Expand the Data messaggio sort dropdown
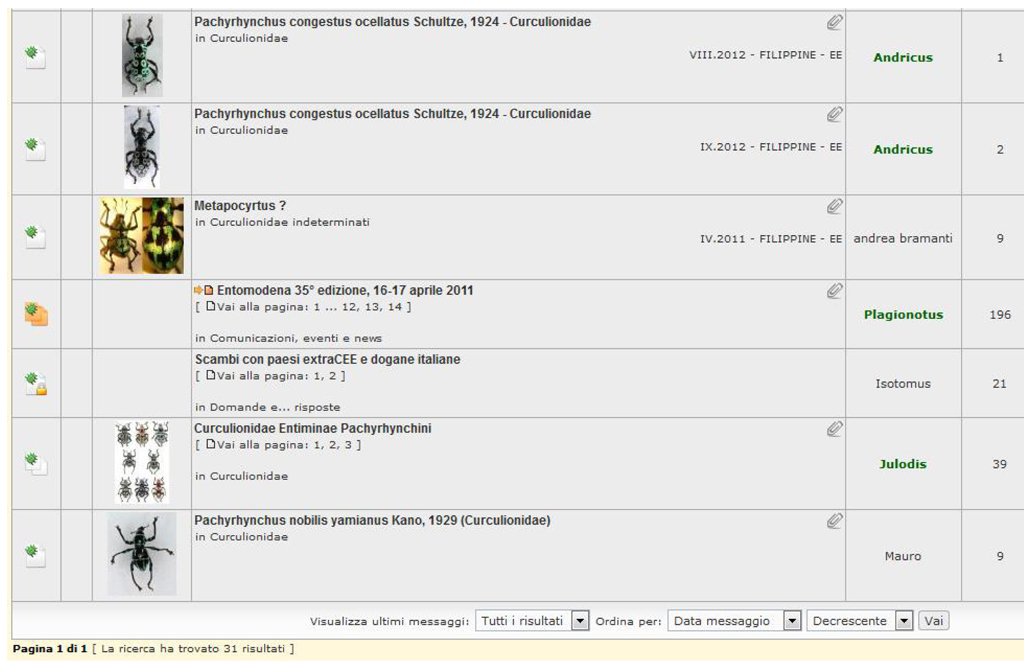Image resolution: width=1024 pixels, height=669 pixels. [x=734, y=621]
